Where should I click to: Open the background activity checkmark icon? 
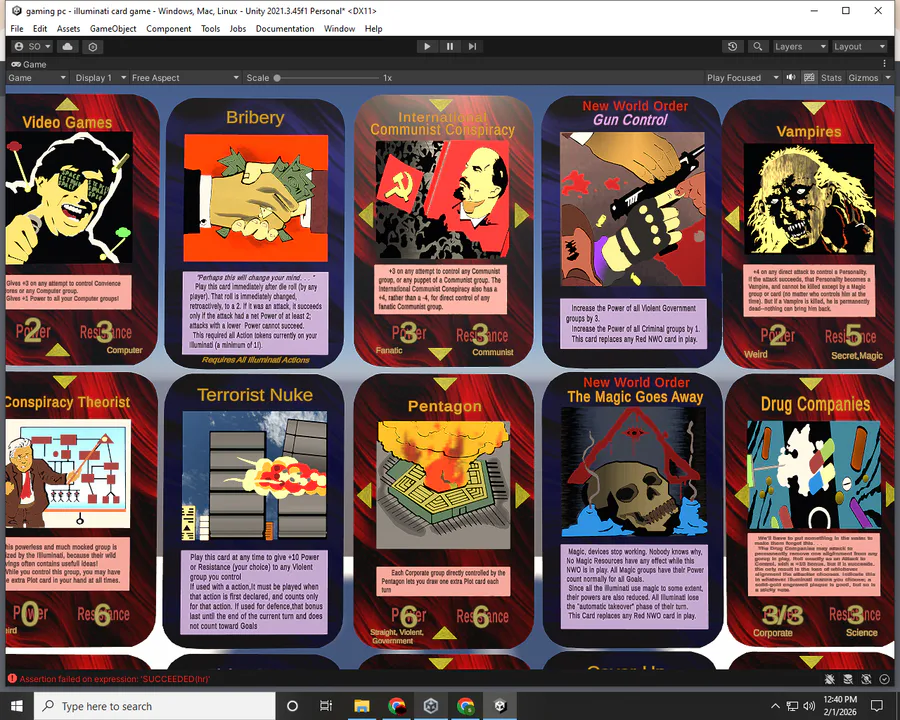[885, 679]
